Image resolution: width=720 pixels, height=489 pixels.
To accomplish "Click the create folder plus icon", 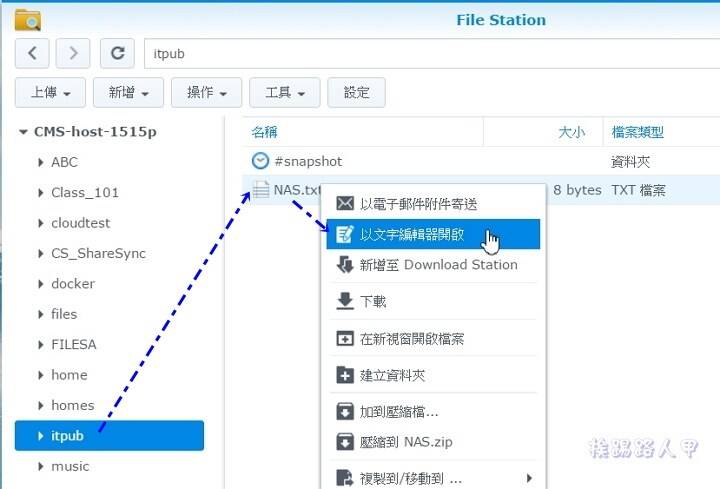I will click(345, 375).
